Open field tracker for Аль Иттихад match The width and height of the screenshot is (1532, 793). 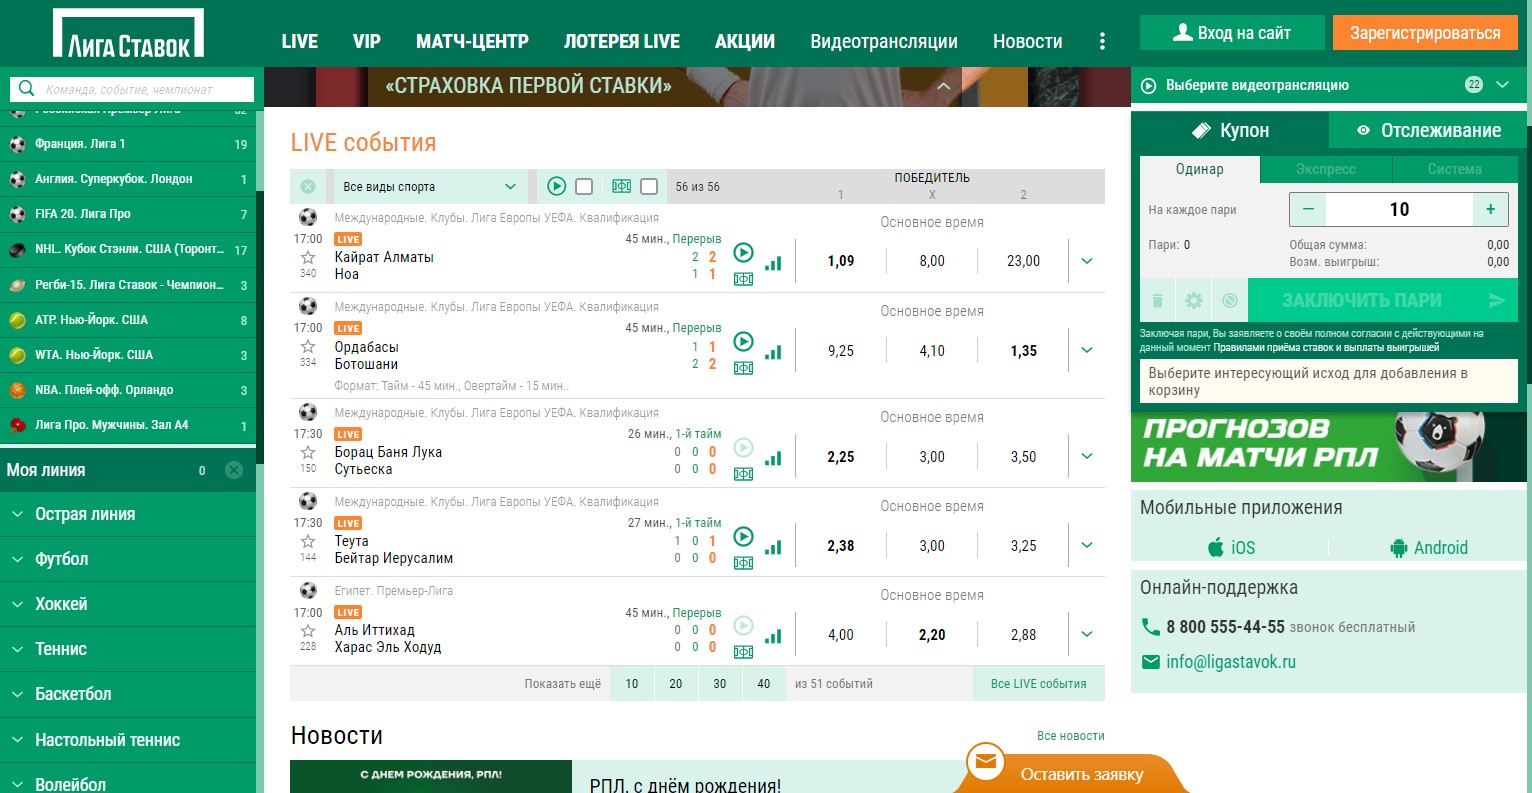click(743, 652)
